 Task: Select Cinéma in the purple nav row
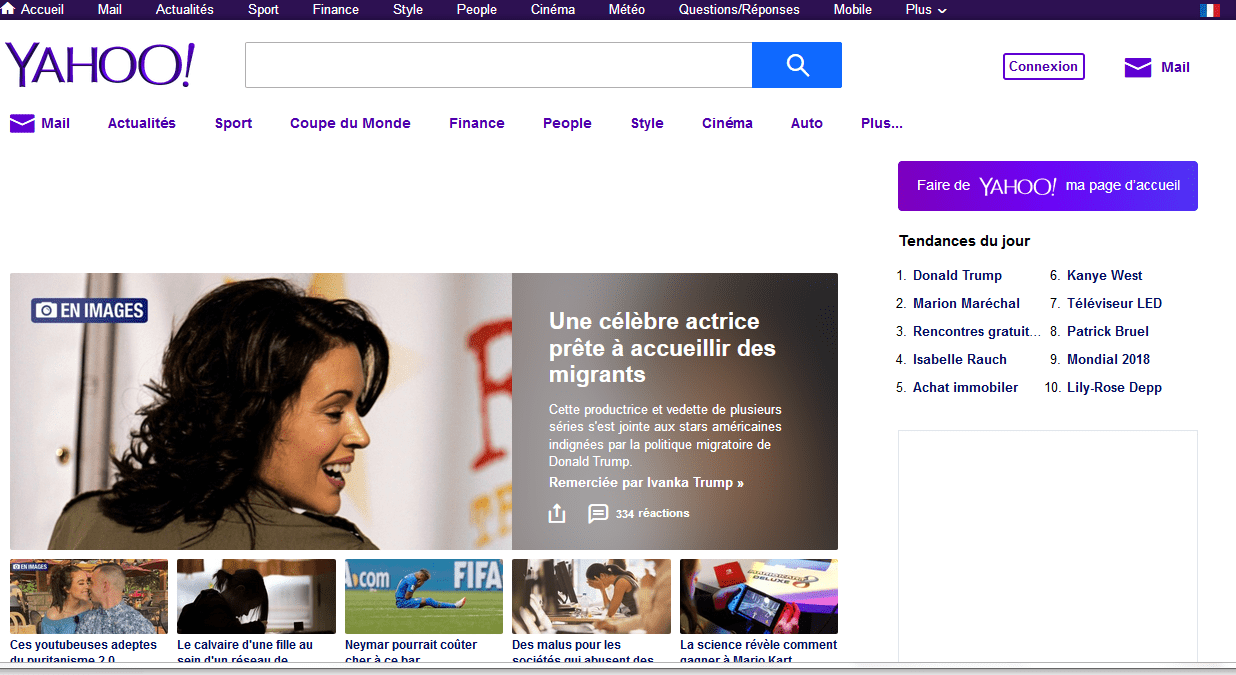727,123
